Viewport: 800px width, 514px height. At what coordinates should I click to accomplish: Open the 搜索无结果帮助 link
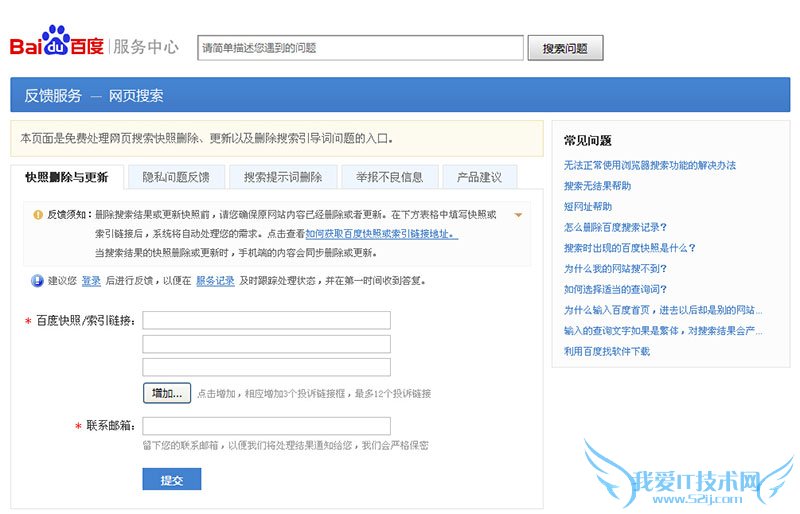(x=597, y=186)
